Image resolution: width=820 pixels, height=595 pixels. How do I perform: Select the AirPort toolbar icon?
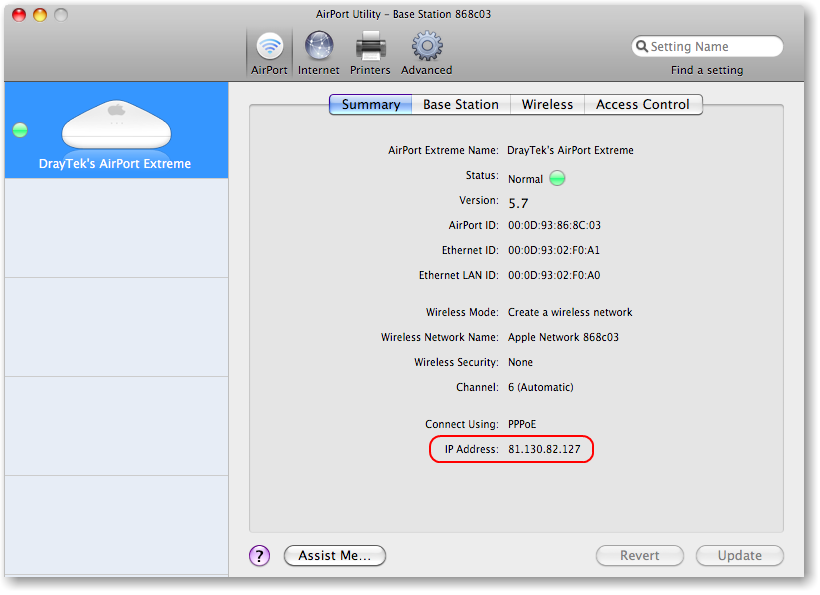tap(269, 47)
